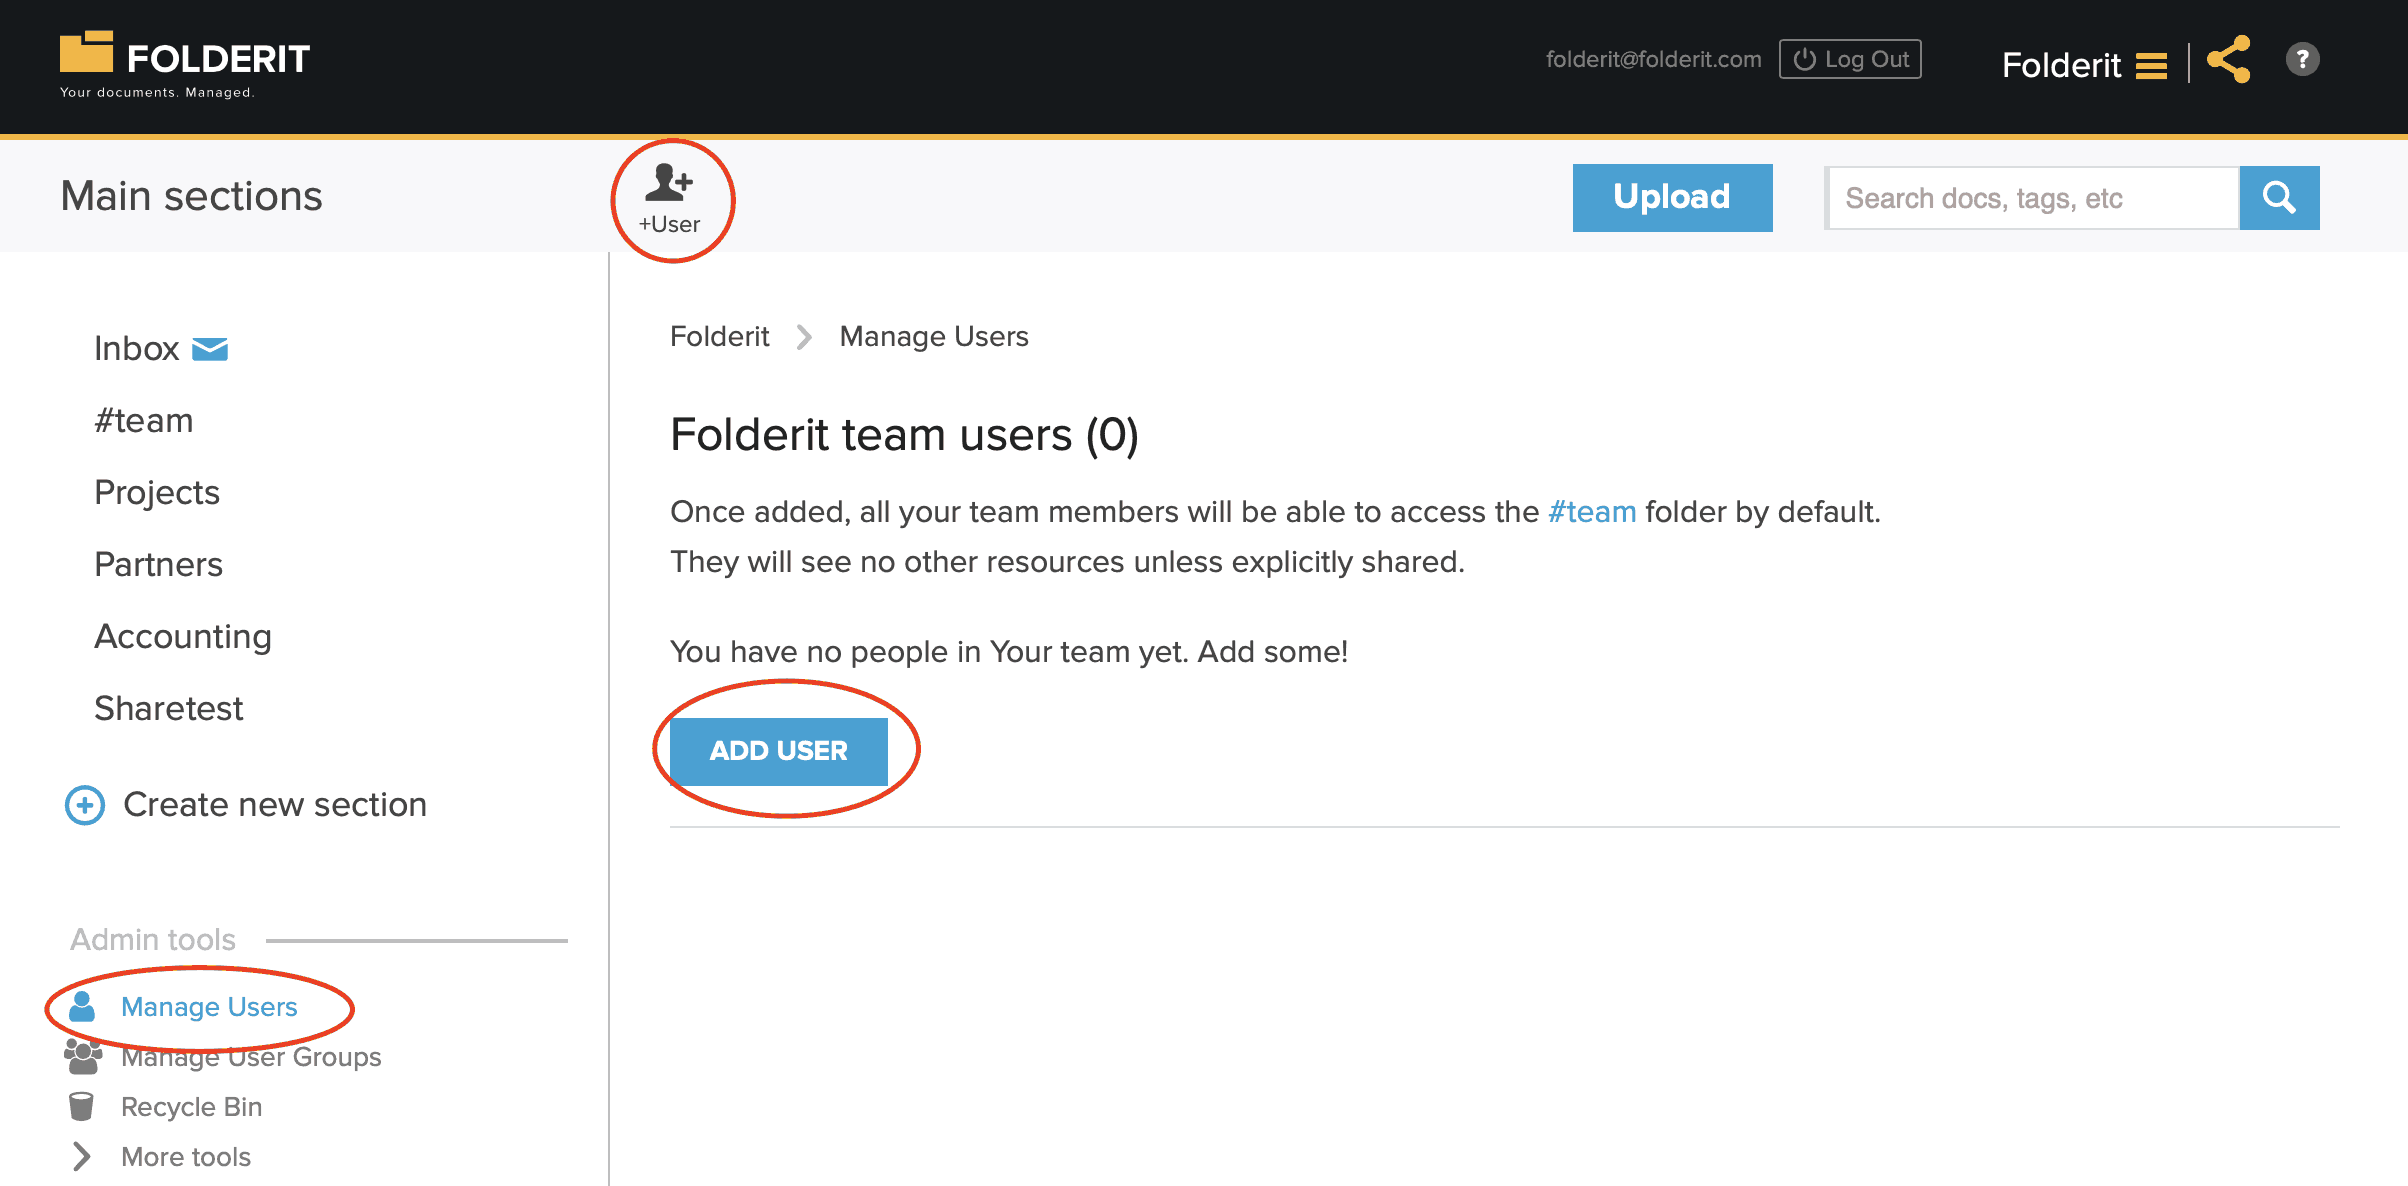Open the Inbox section

click(x=136, y=349)
